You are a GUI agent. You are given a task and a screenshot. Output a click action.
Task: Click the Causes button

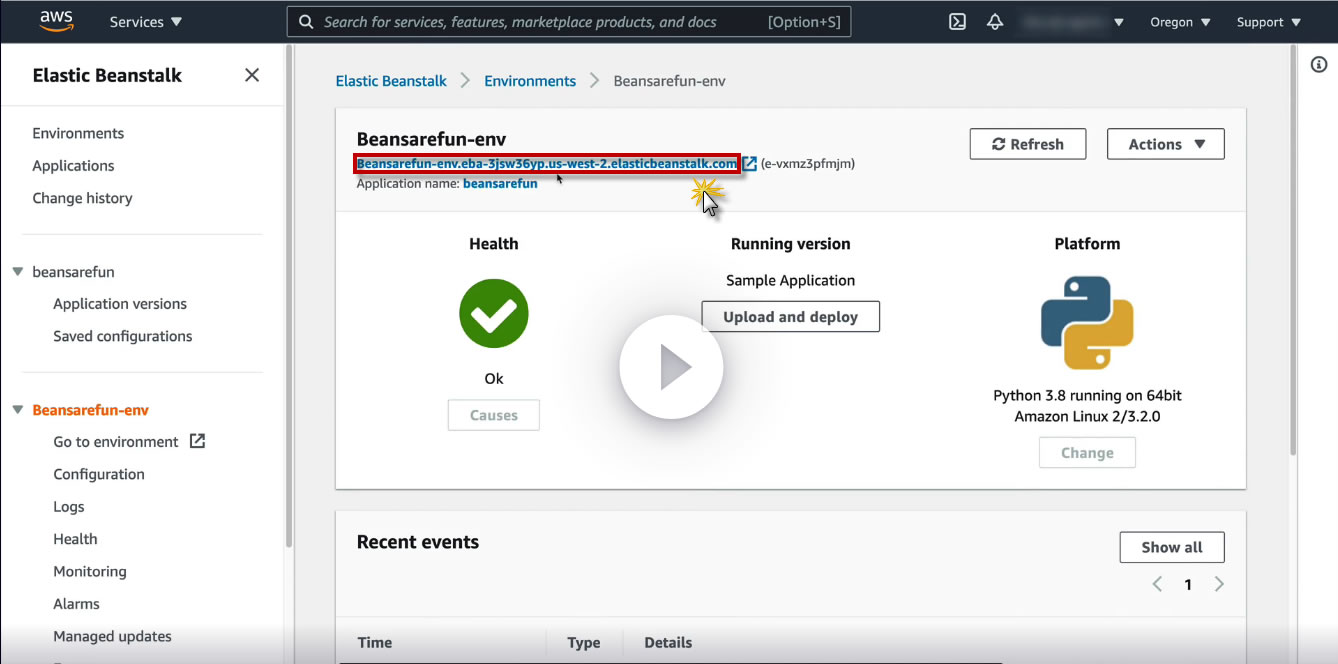point(494,415)
